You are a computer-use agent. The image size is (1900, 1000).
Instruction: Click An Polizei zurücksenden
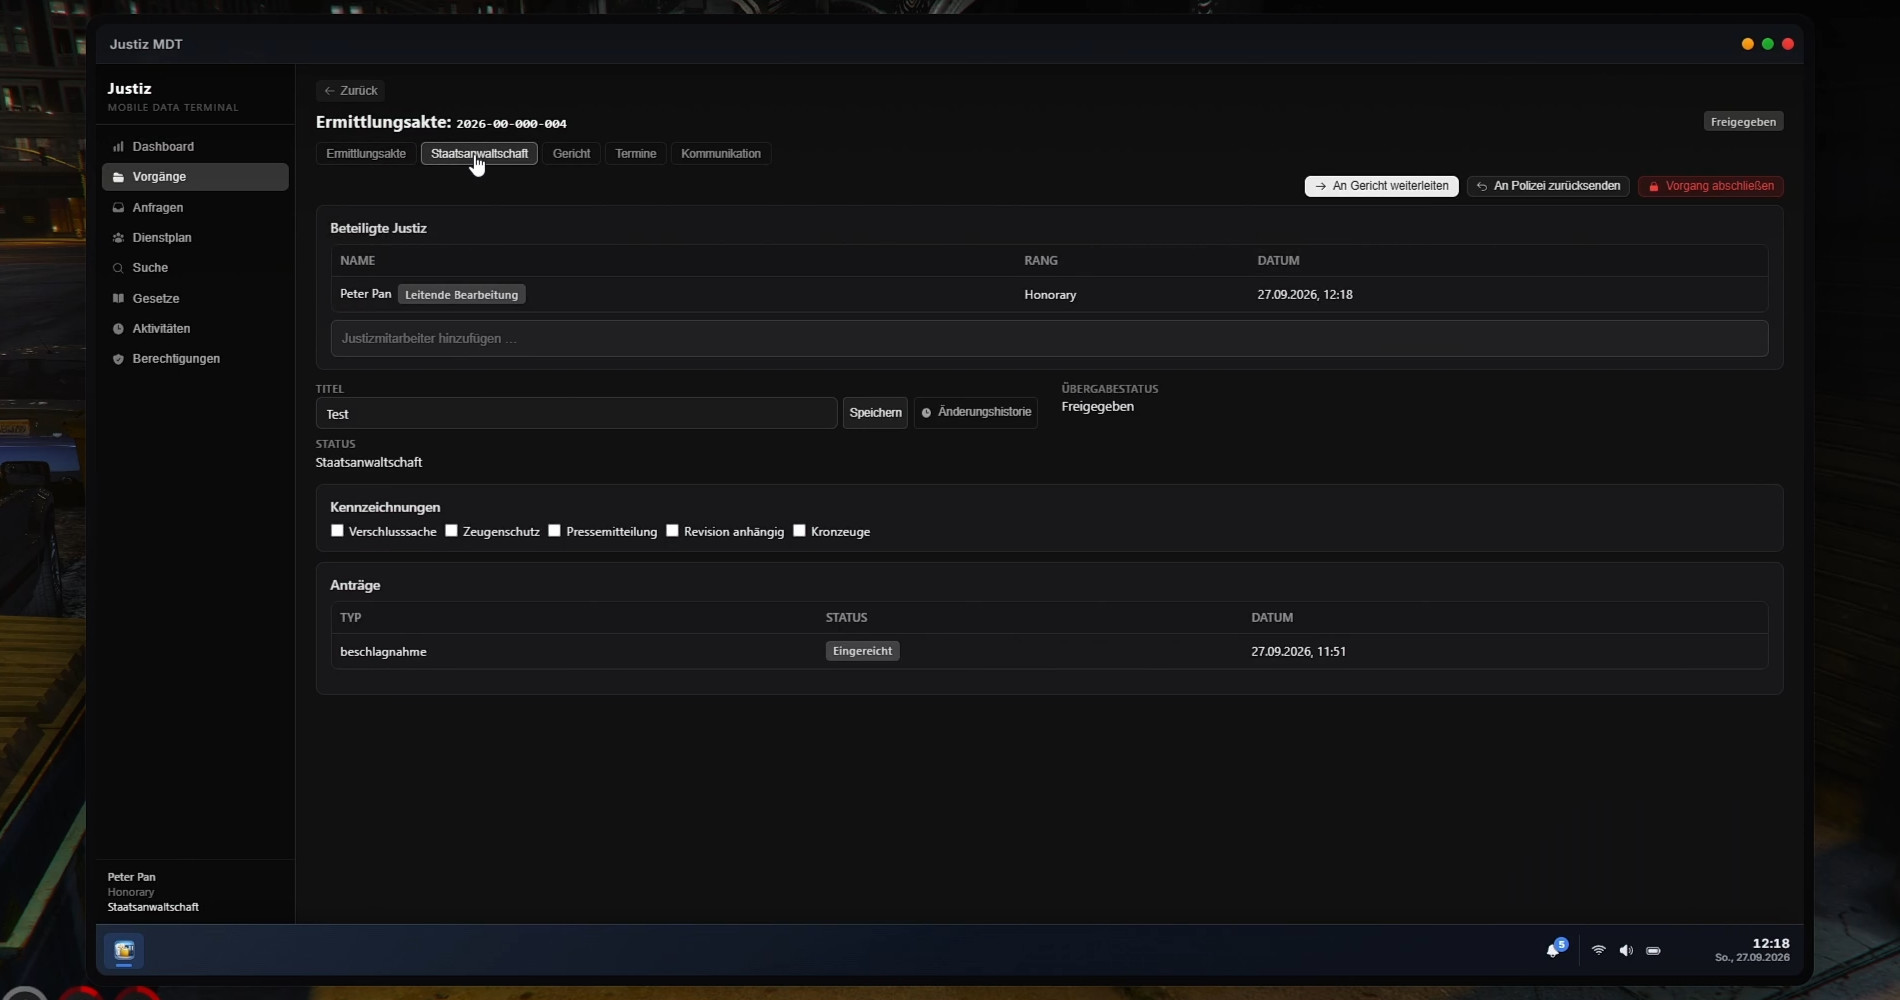point(1548,186)
